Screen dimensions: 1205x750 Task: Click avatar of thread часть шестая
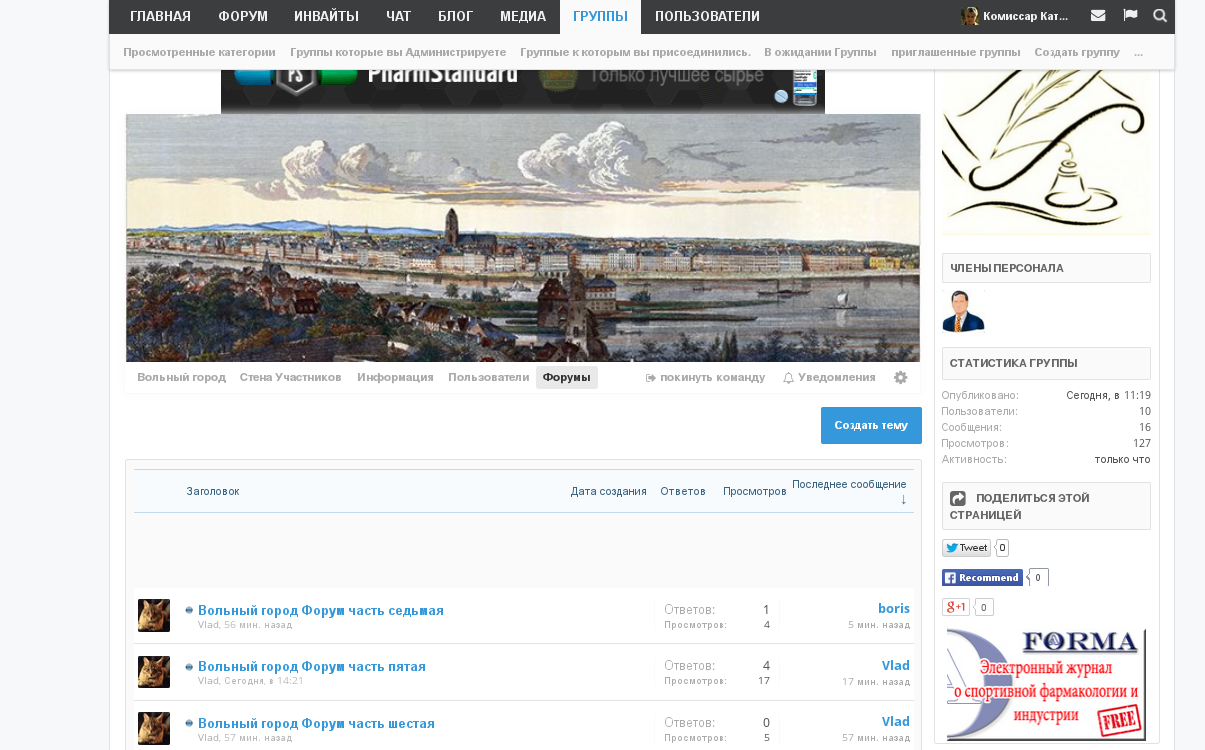click(154, 729)
